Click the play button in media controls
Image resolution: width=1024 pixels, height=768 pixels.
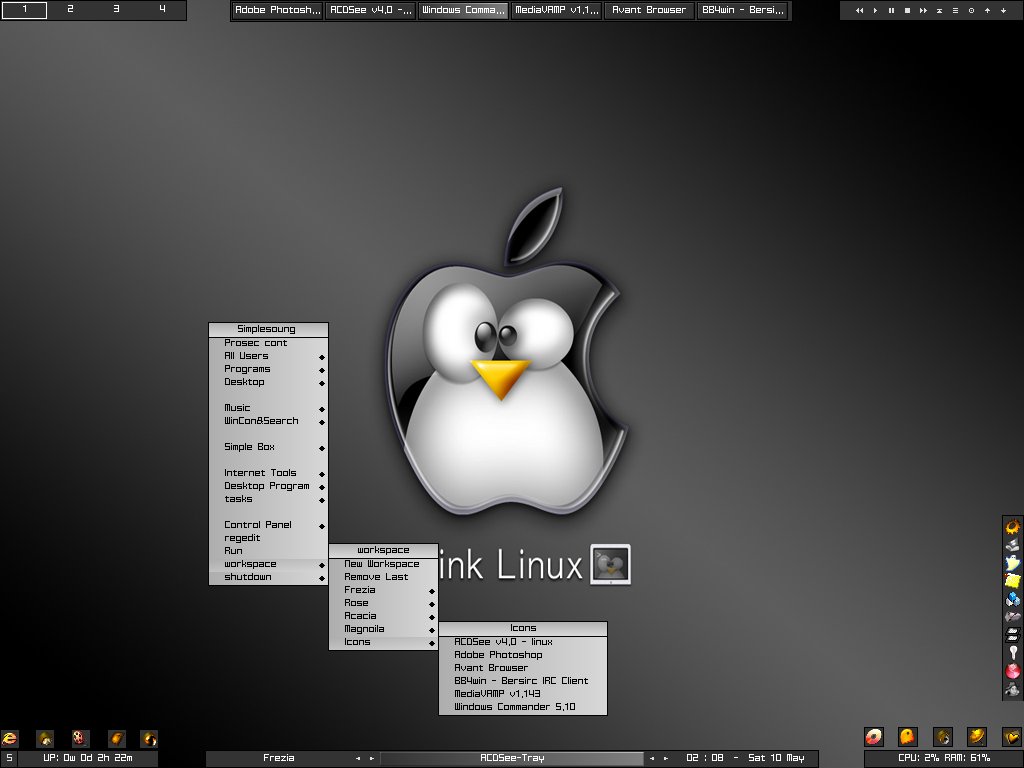tap(876, 10)
